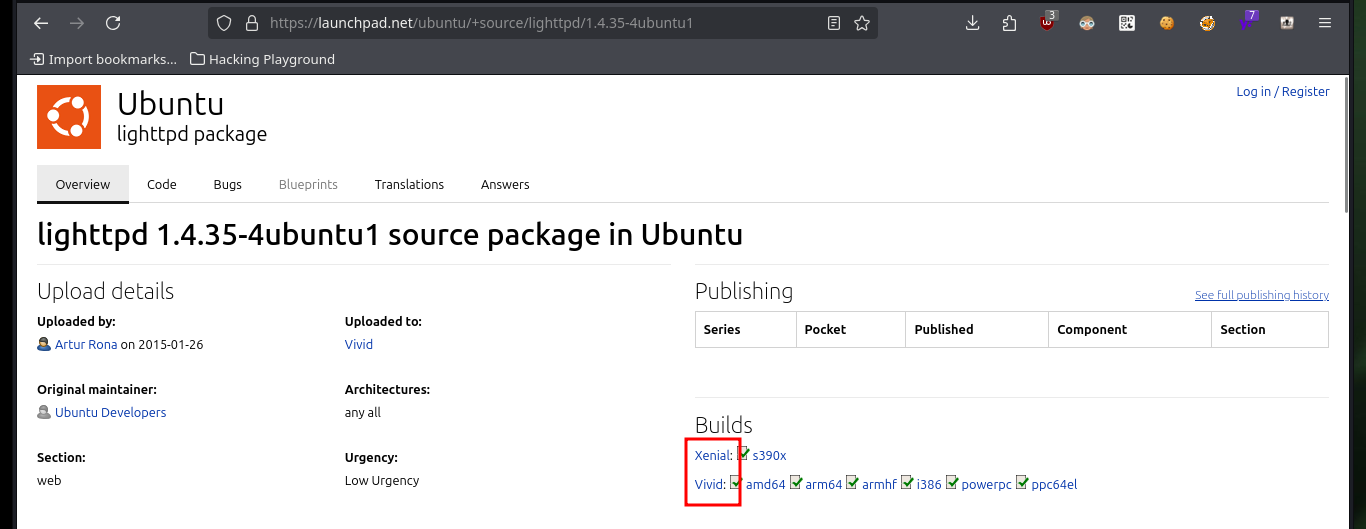
Task: Click the gray picture extension icon
Action: 1287,23
